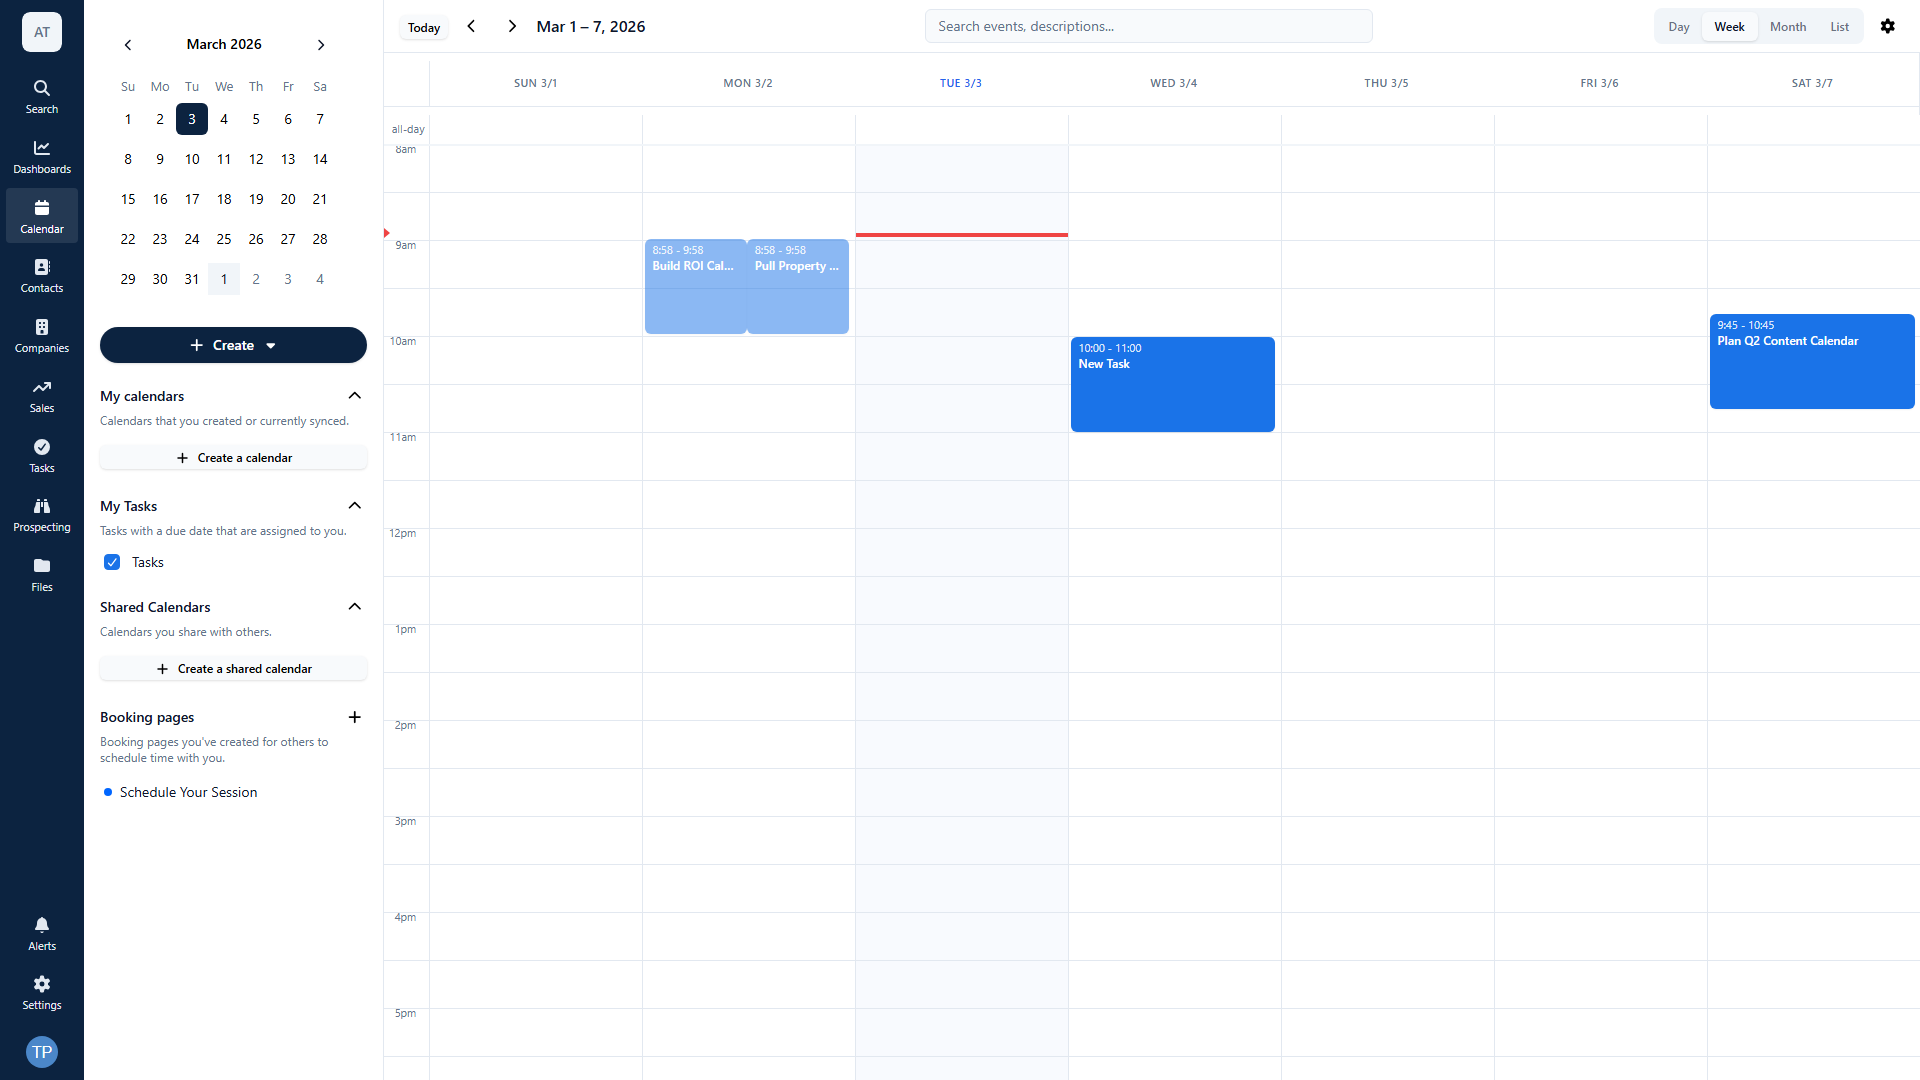Click the WED 3/4 column header
Image resolution: width=1920 pixels, height=1080 pixels.
click(x=1173, y=83)
